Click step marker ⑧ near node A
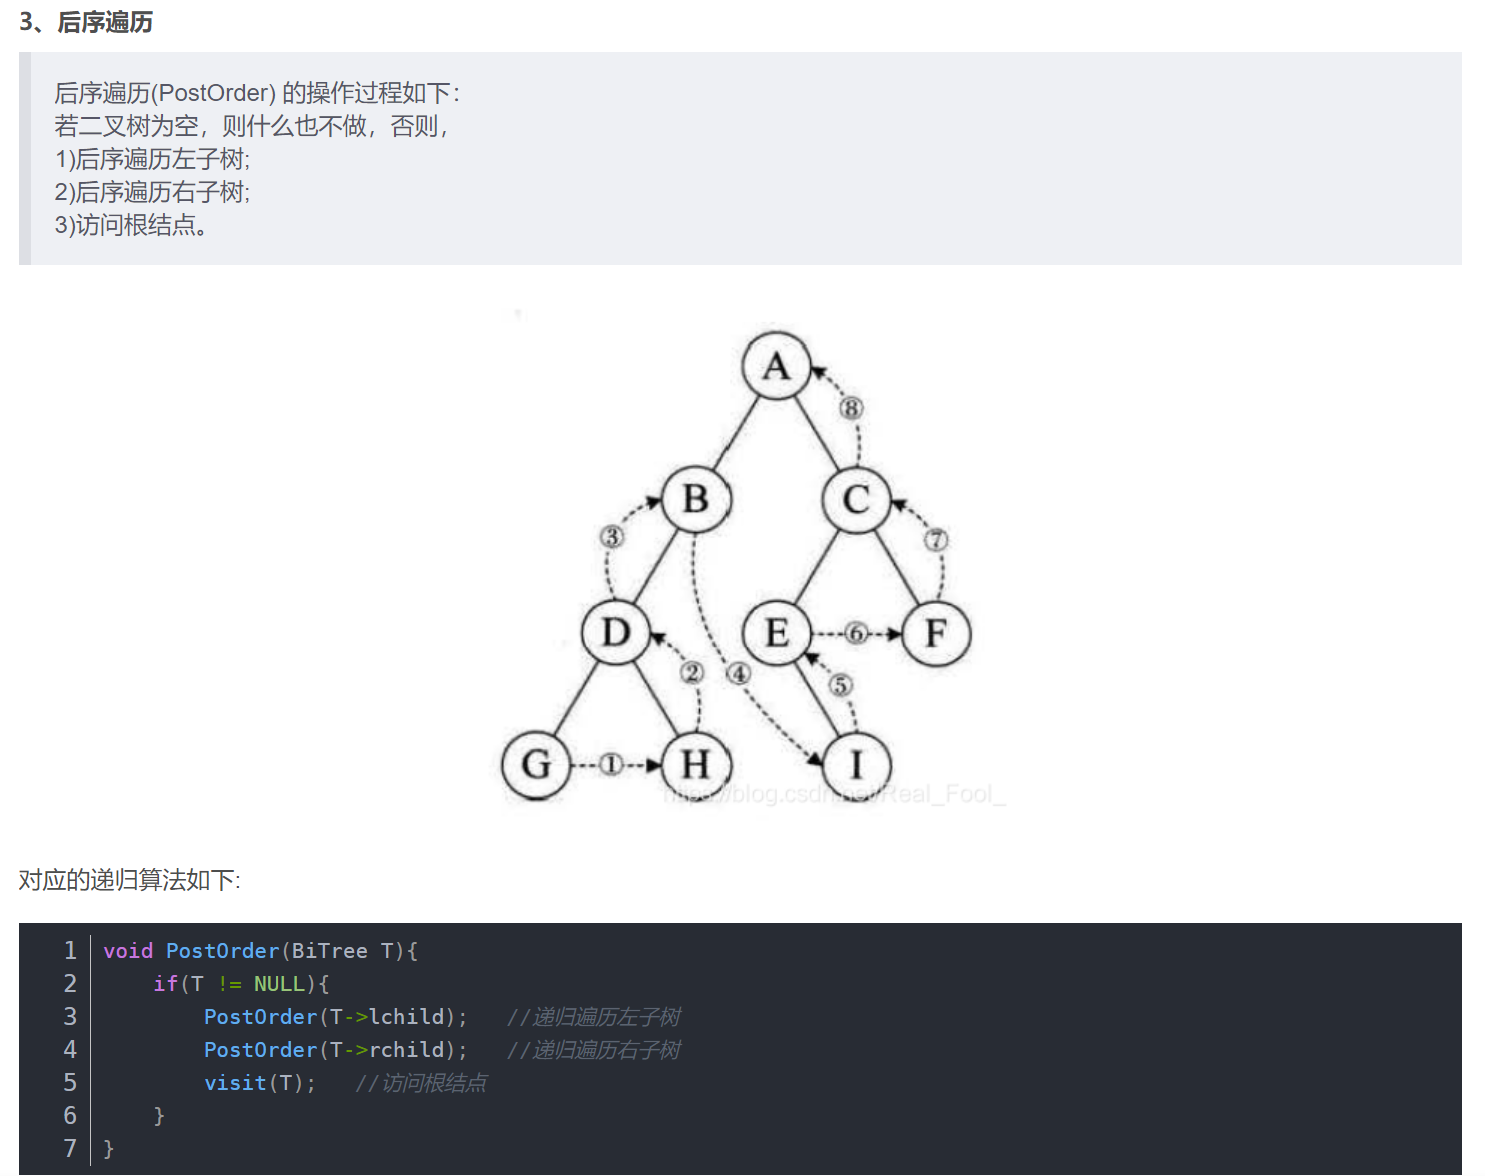 851,408
